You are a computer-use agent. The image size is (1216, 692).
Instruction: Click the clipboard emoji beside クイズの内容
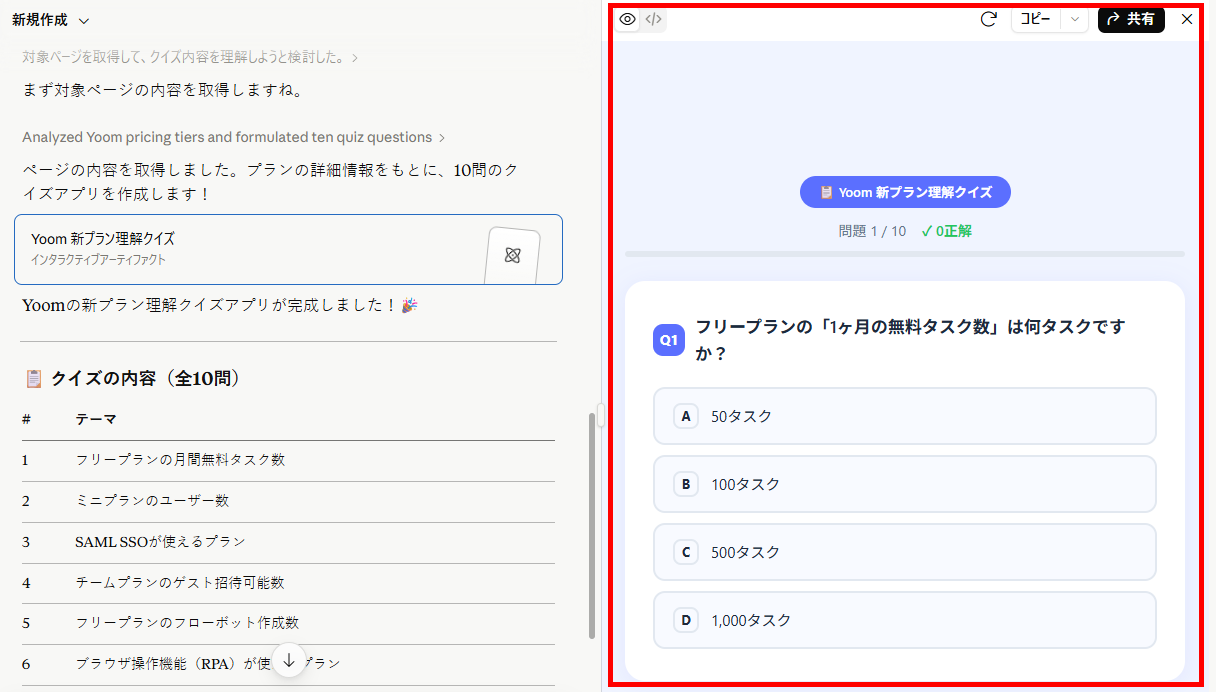[33, 379]
